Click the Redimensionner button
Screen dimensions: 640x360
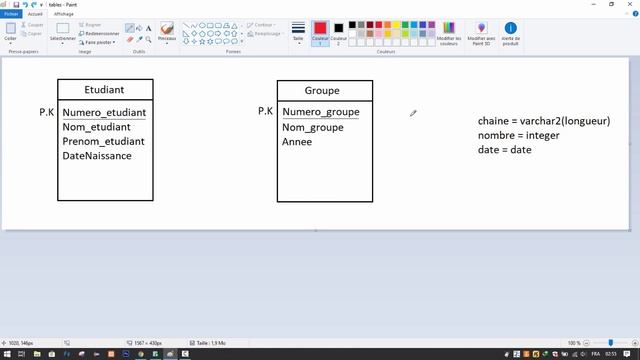tap(99, 33)
